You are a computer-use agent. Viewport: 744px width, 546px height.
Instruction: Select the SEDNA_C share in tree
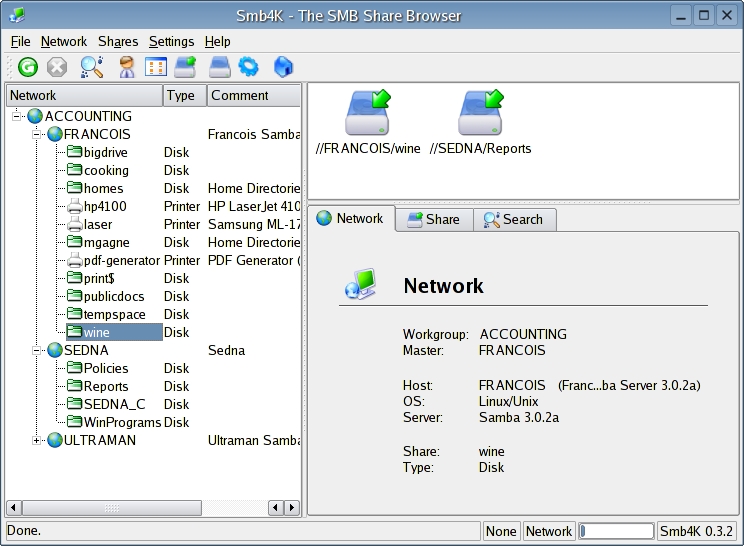114,404
